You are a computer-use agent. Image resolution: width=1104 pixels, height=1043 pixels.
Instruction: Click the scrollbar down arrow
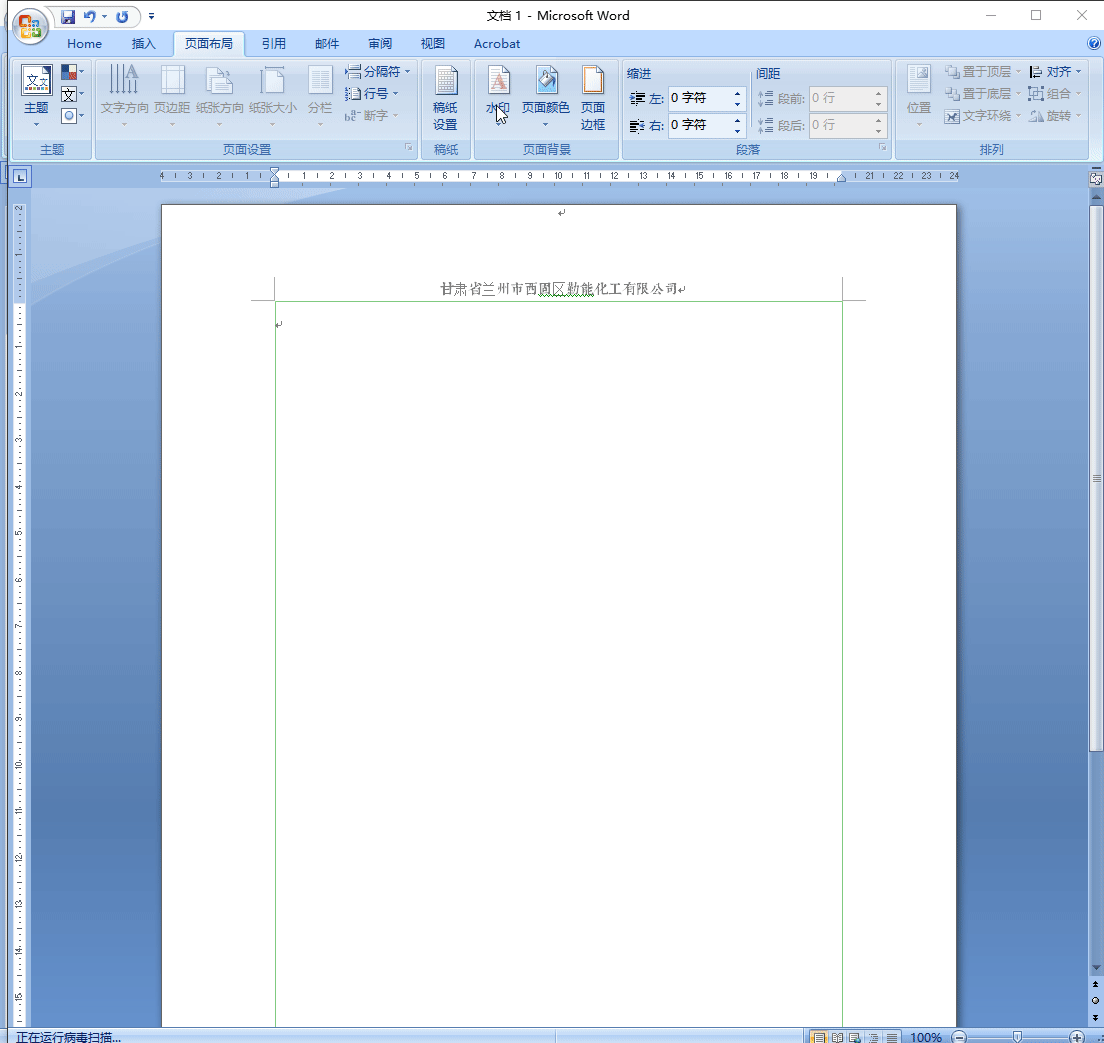tap(1096, 968)
